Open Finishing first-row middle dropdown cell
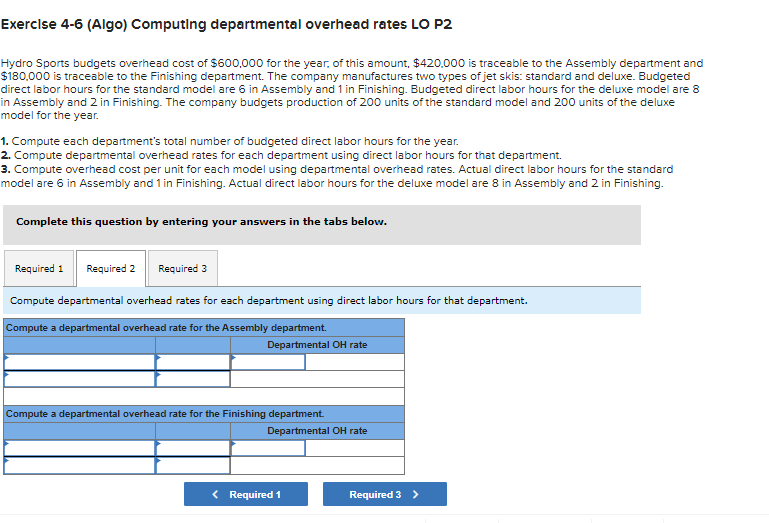 point(193,448)
